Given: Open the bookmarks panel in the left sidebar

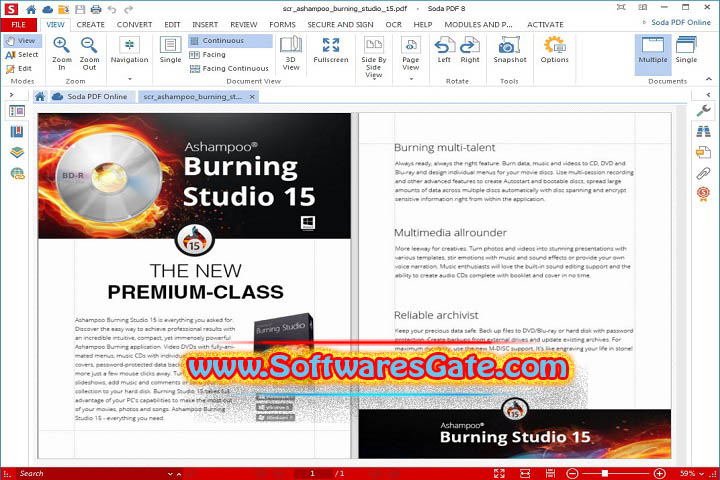Looking at the screenshot, I should 17,132.
